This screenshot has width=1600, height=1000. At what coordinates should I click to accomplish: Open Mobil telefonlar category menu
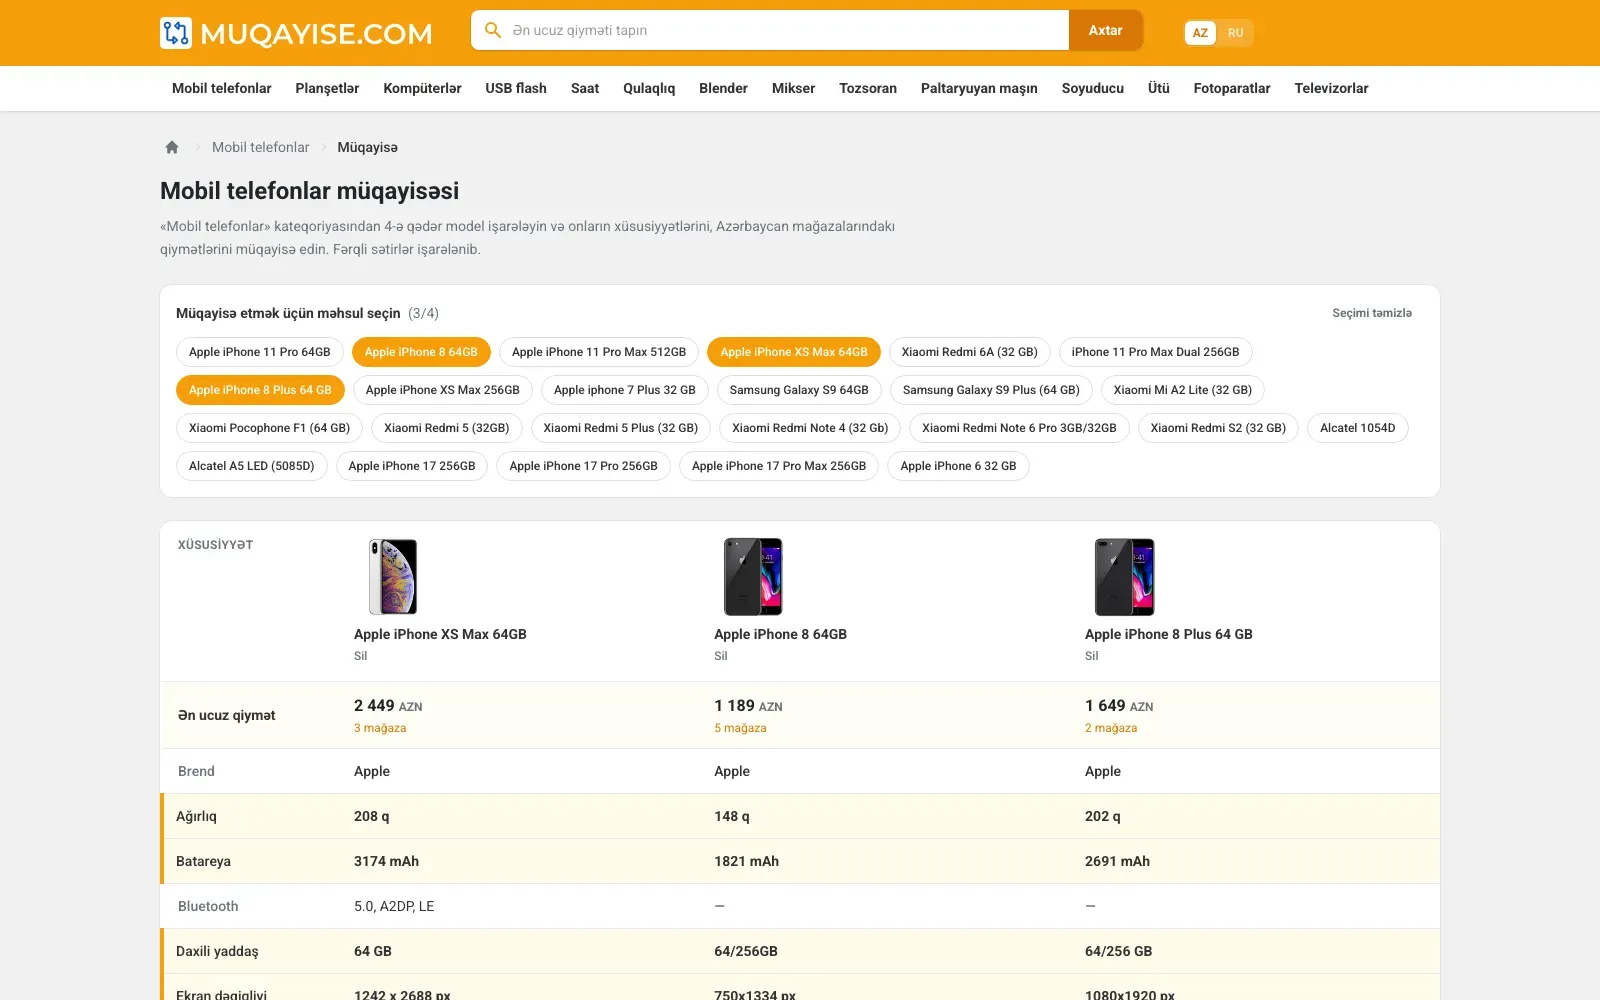[222, 88]
